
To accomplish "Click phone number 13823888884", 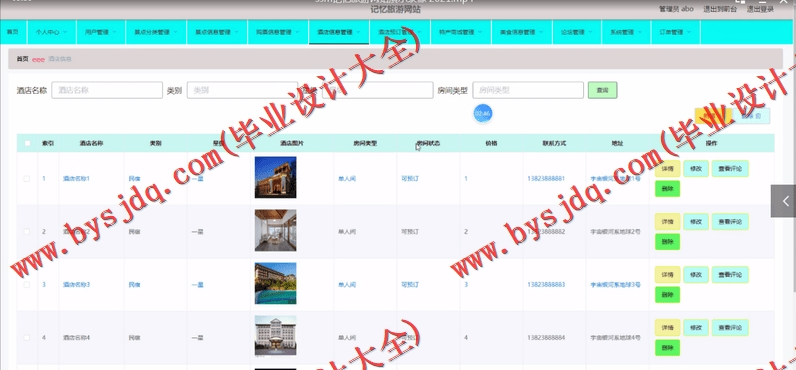I will (x=546, y=338).
